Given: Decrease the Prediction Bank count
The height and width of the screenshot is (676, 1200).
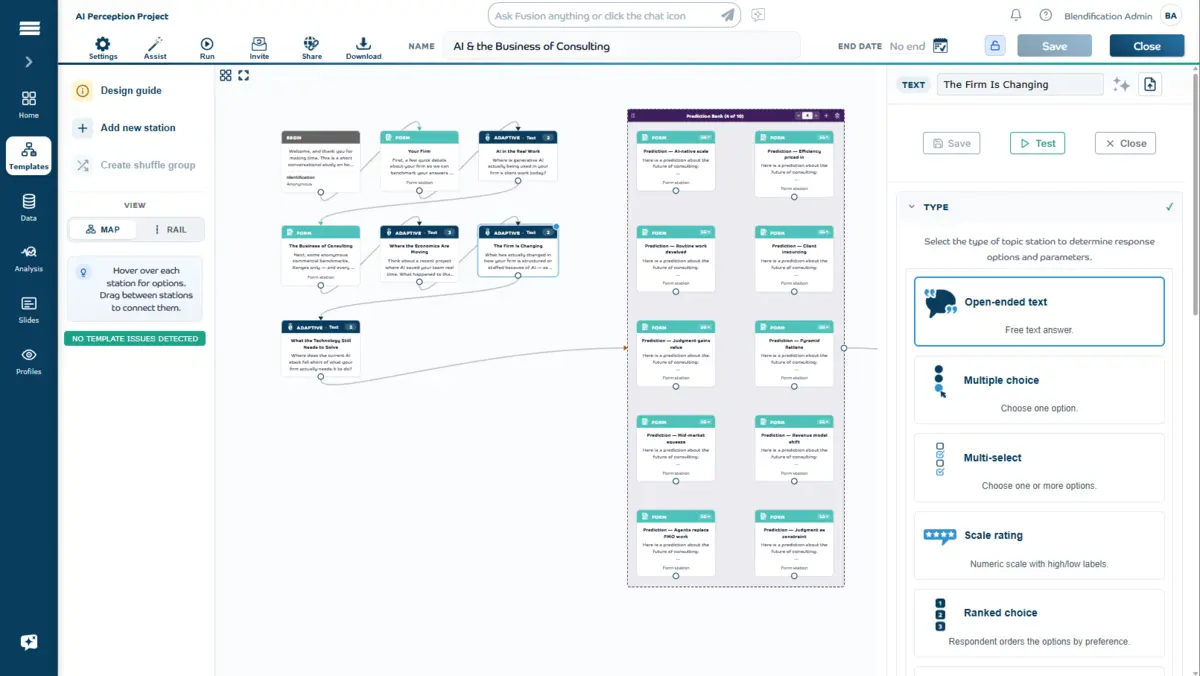Looking at the screenshot, I should [x=798, y=116].
